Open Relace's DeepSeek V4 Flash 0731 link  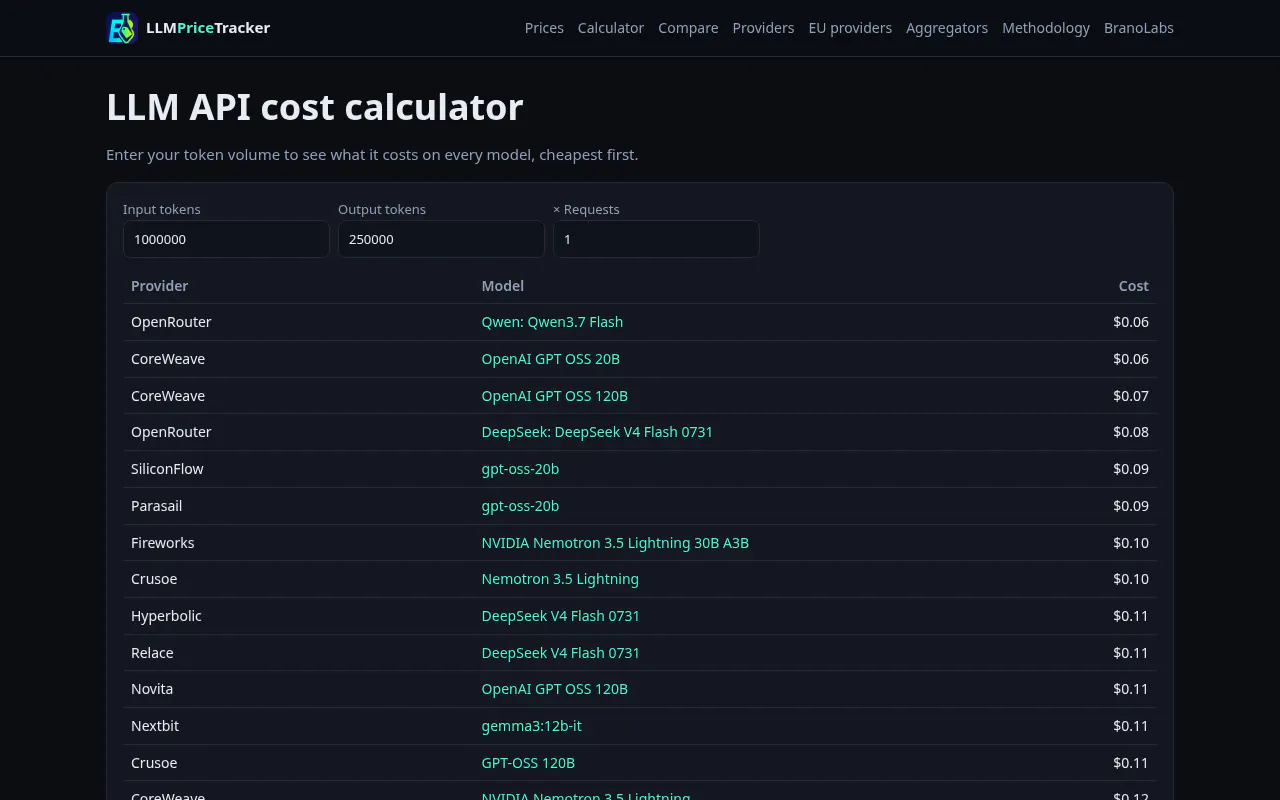[561, 653]
